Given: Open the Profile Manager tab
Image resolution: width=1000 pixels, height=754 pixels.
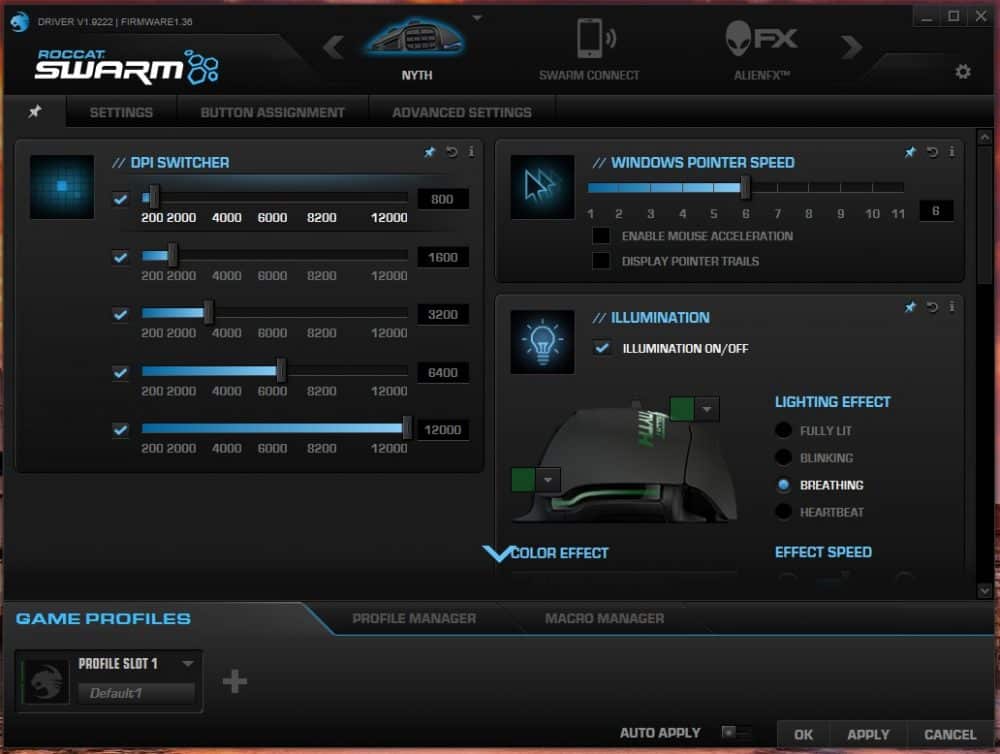Looking at the screenshot, I should tap(414, 618).
